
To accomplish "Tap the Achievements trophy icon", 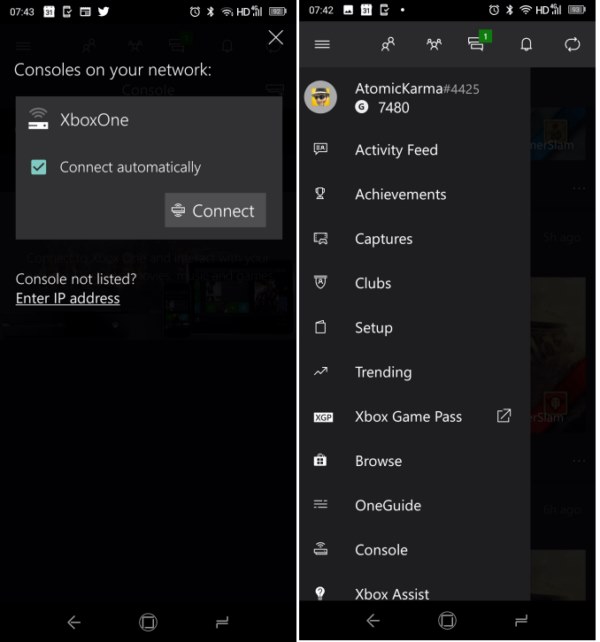I will coord(320,193).
